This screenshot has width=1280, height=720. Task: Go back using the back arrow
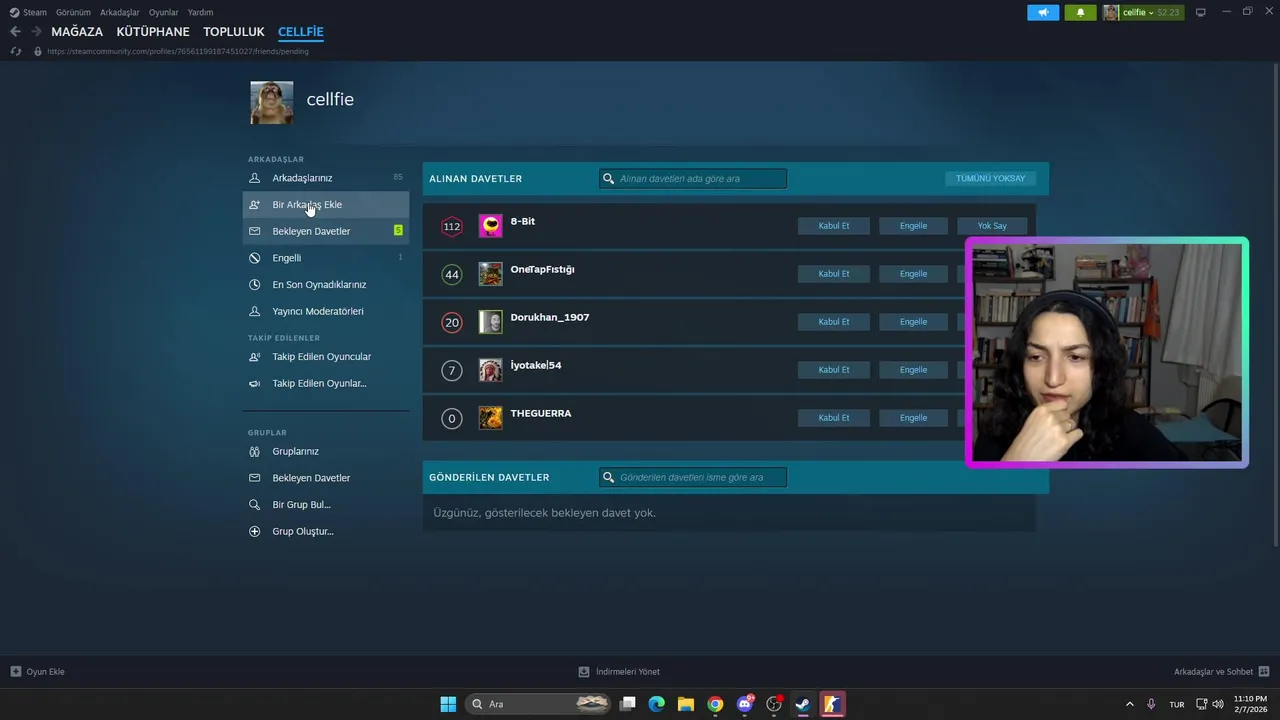pyautogui.click(x=15, y=32)
